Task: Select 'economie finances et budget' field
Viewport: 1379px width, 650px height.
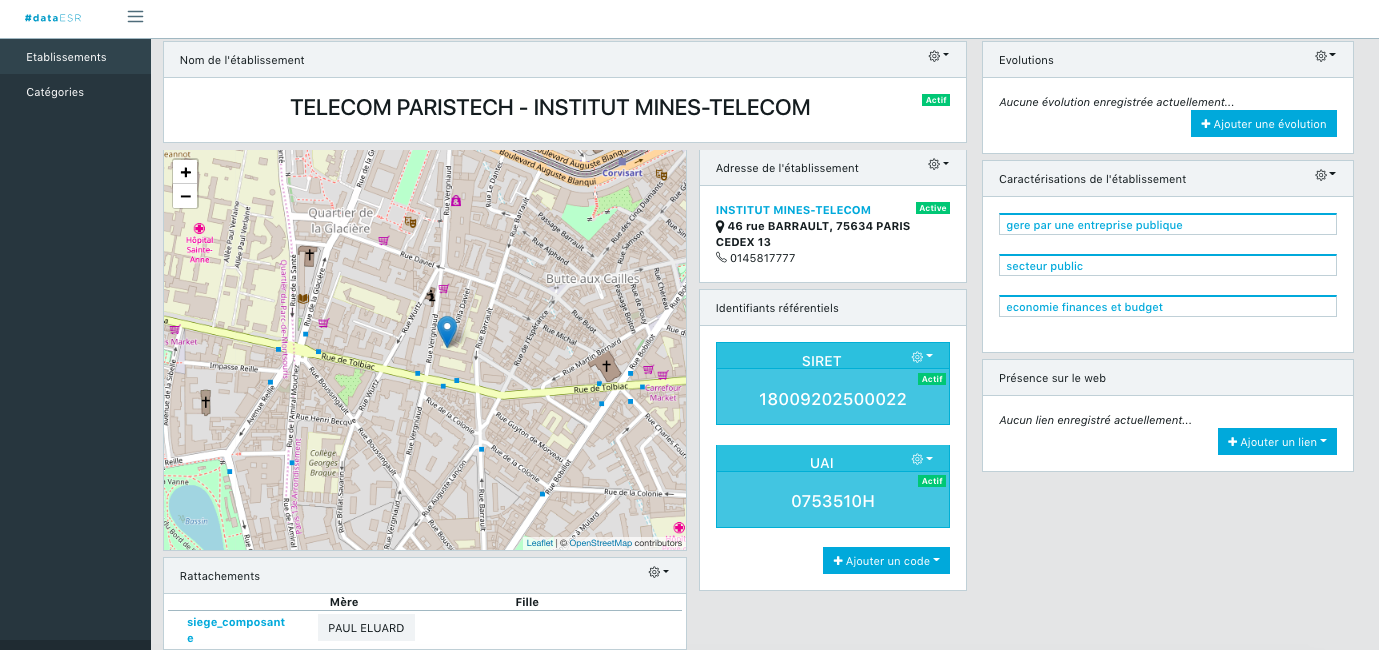Action: coord(1168,307)
